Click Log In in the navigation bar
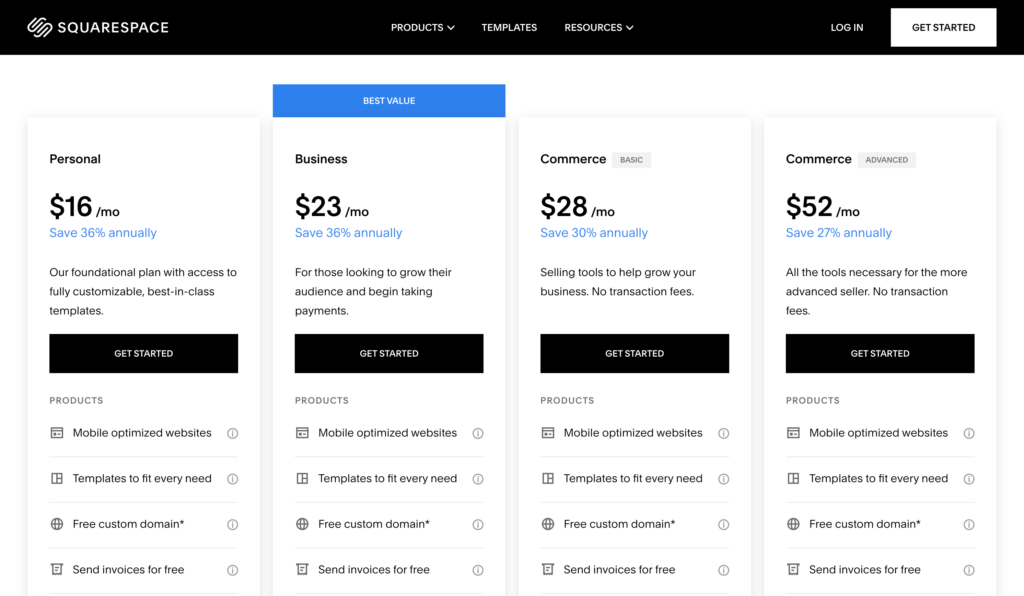1024x596 pixels. pyautogui.click(x=846, y=27)
